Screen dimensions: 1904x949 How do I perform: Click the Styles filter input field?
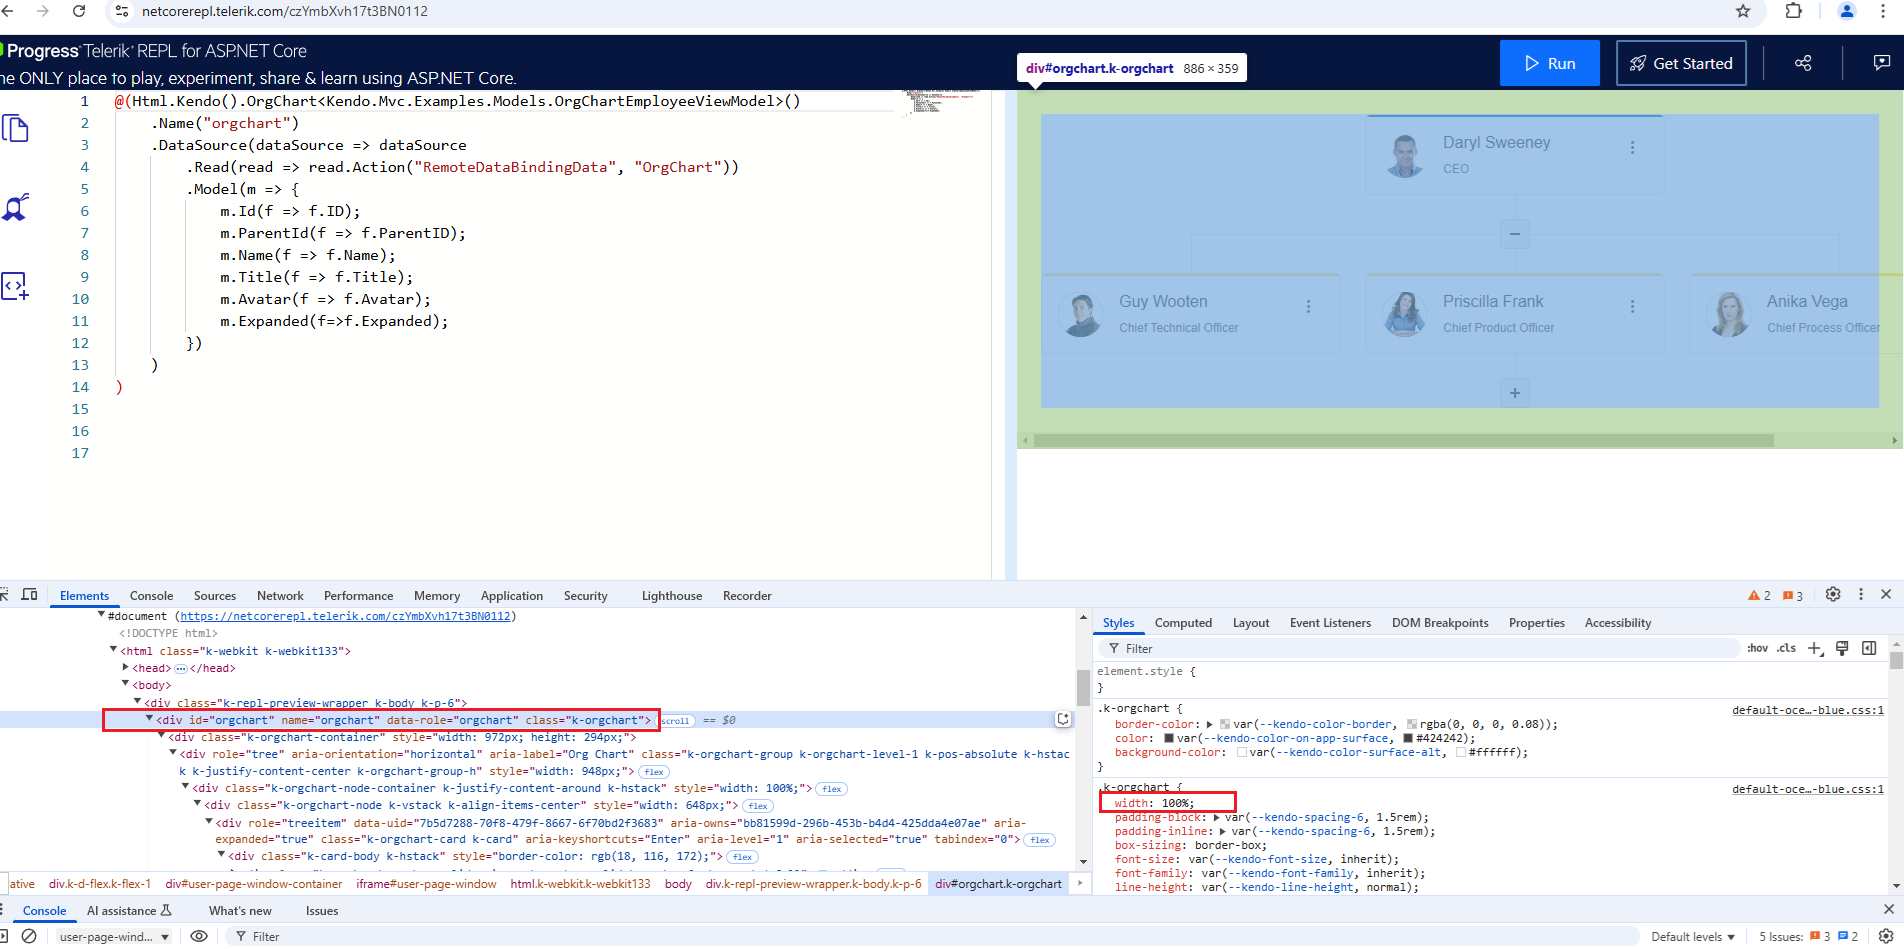click(1420, 648)
